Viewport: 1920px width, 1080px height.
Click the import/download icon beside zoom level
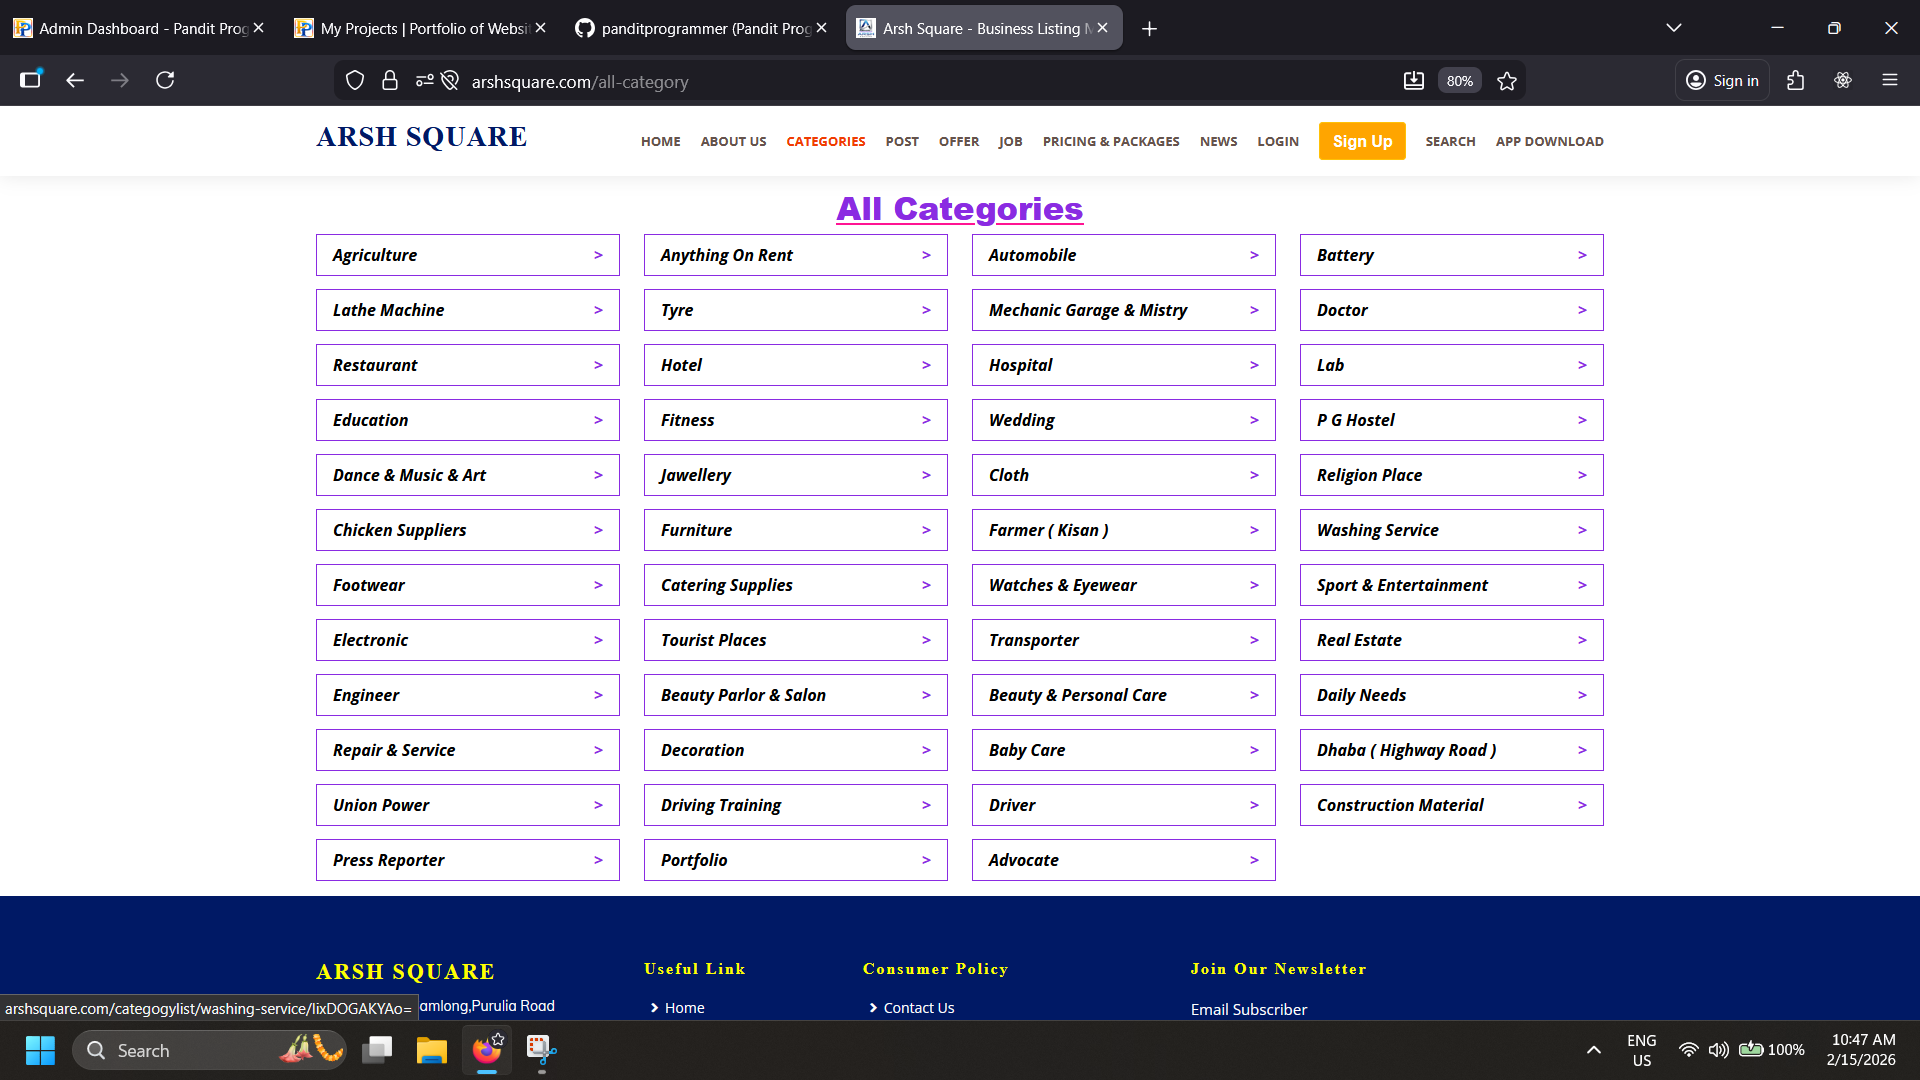click(x=1413, y=80)
